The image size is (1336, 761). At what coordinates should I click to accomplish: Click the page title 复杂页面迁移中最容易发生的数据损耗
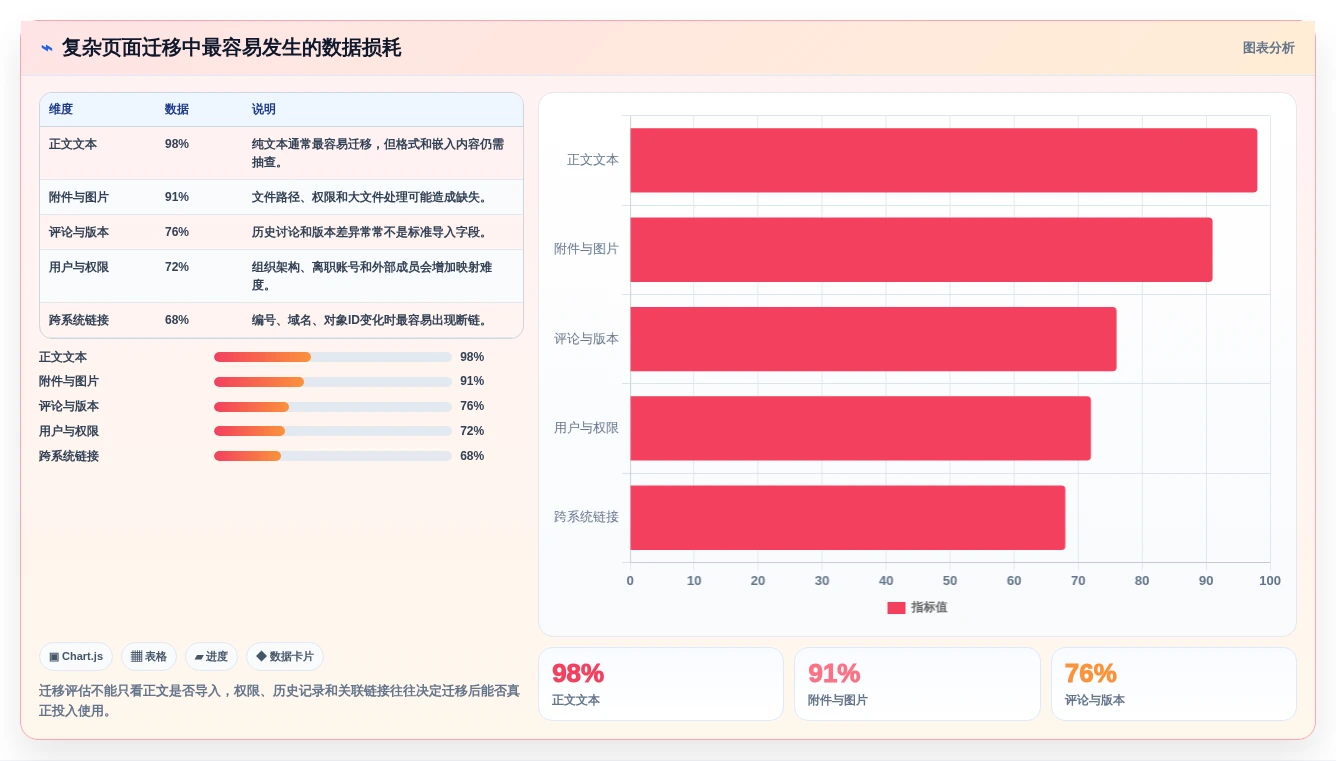(x=231, y=48)
